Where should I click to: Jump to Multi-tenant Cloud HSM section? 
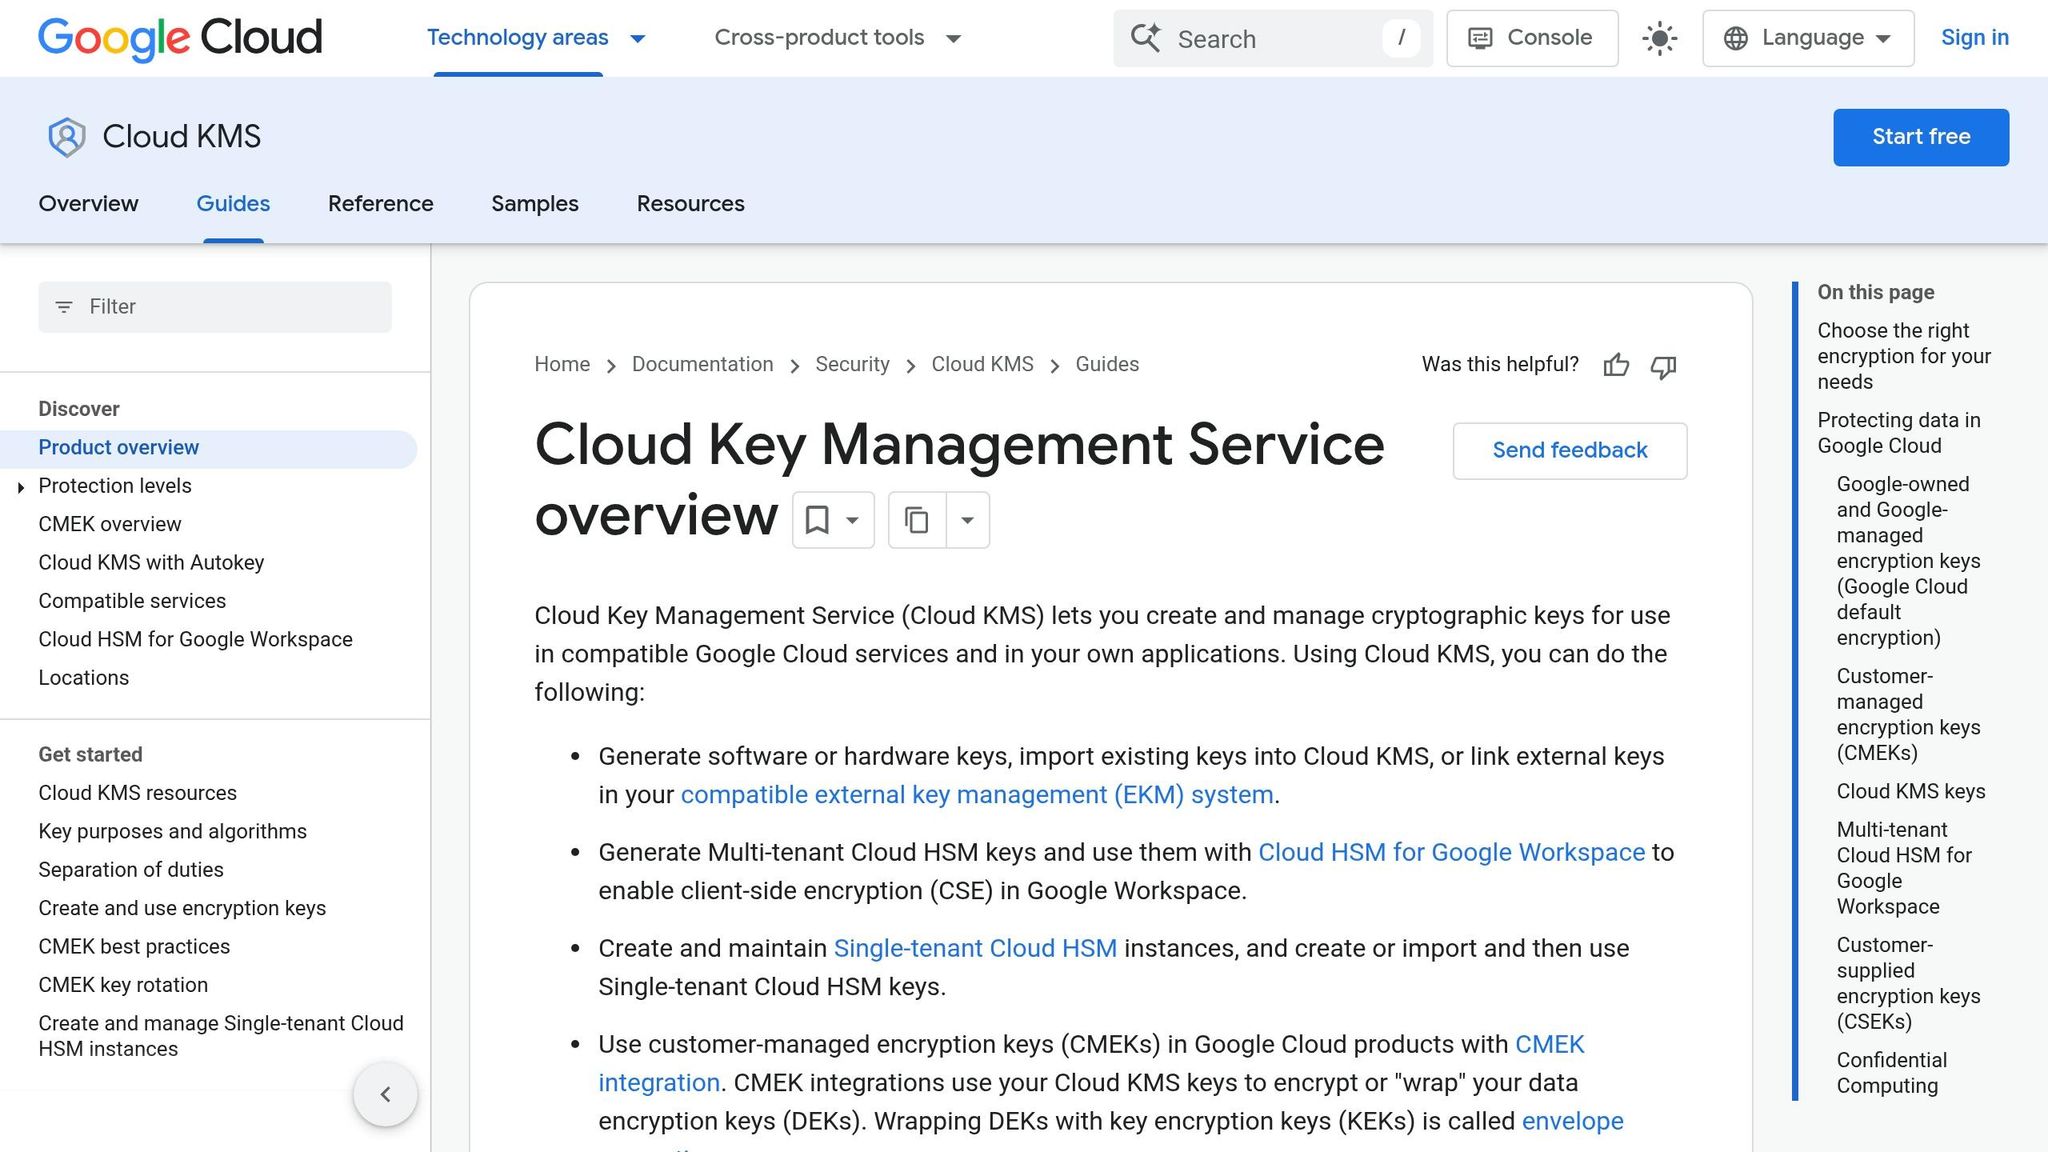point(1904,869)
